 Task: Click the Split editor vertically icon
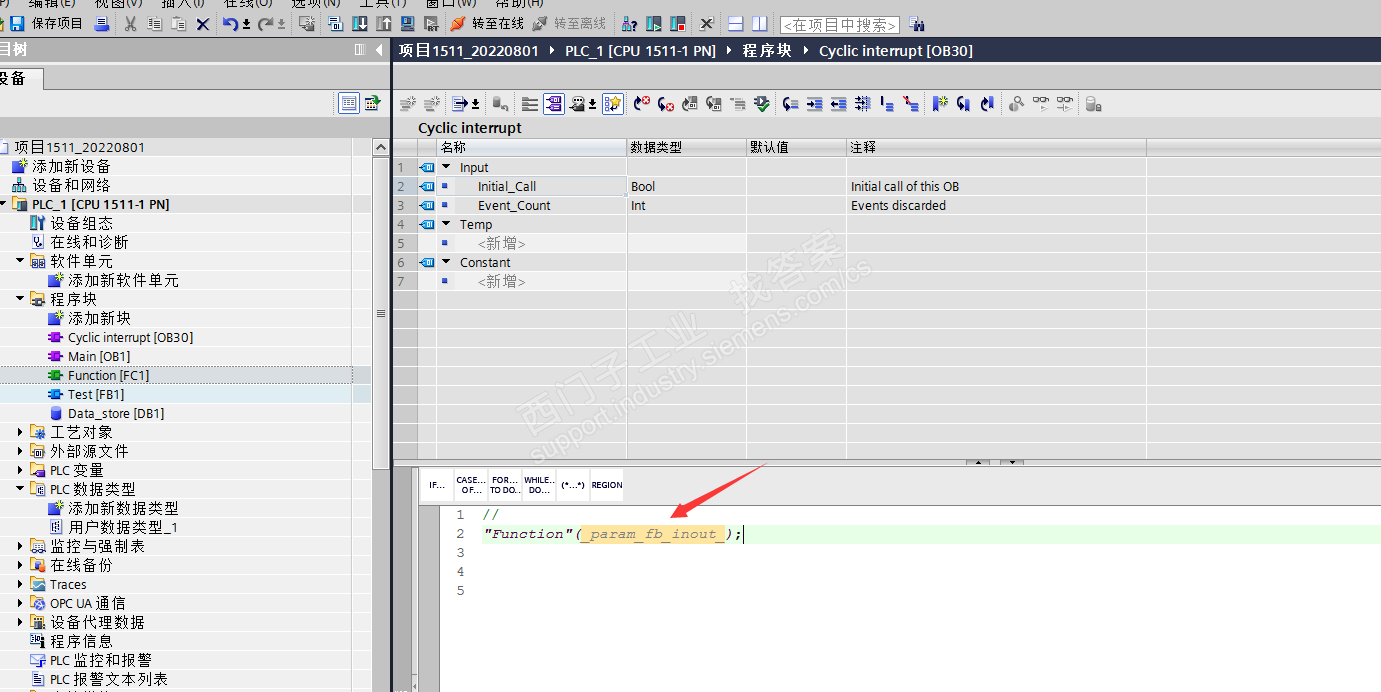(760, 23)
